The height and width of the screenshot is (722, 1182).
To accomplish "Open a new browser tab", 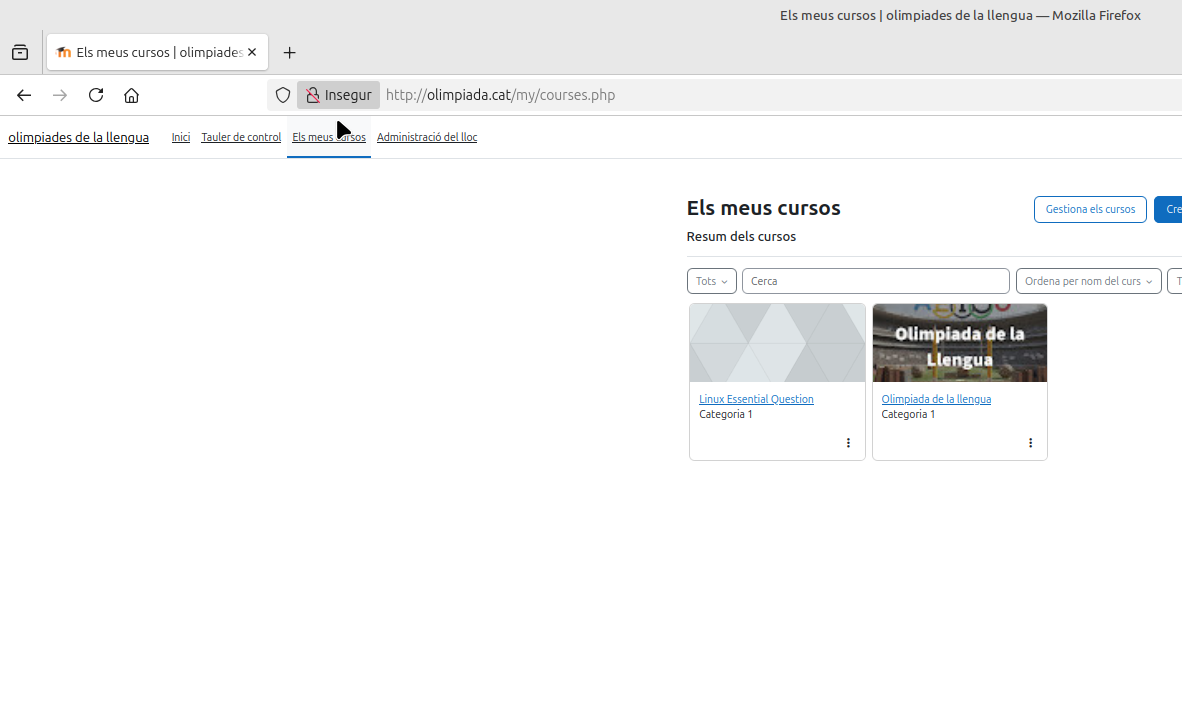I will [290, 53].
